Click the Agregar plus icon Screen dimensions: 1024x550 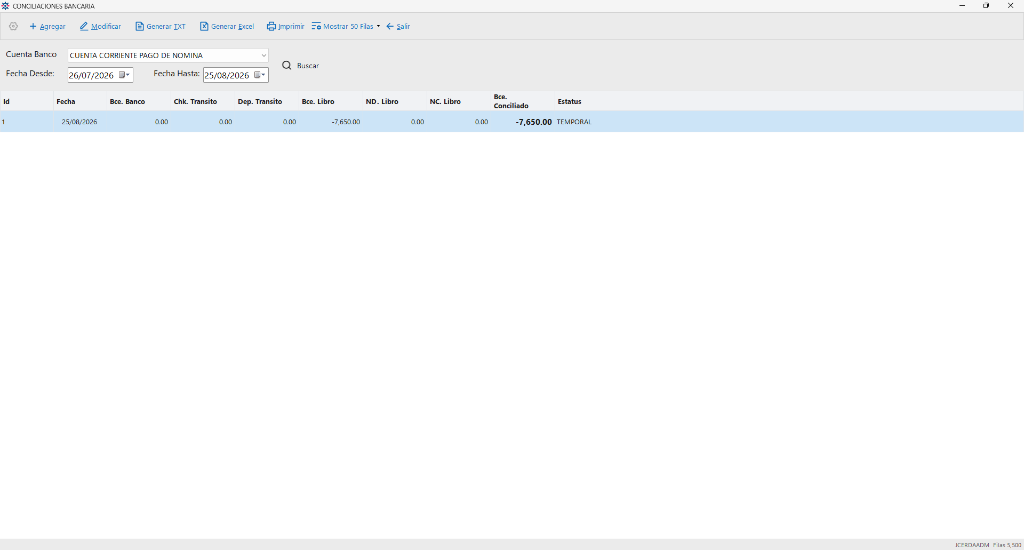[x=33, y=27]
